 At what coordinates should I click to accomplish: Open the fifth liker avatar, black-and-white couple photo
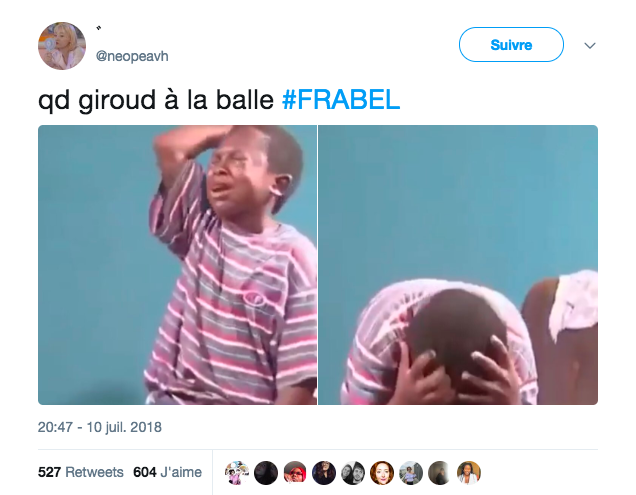(353, 473)
